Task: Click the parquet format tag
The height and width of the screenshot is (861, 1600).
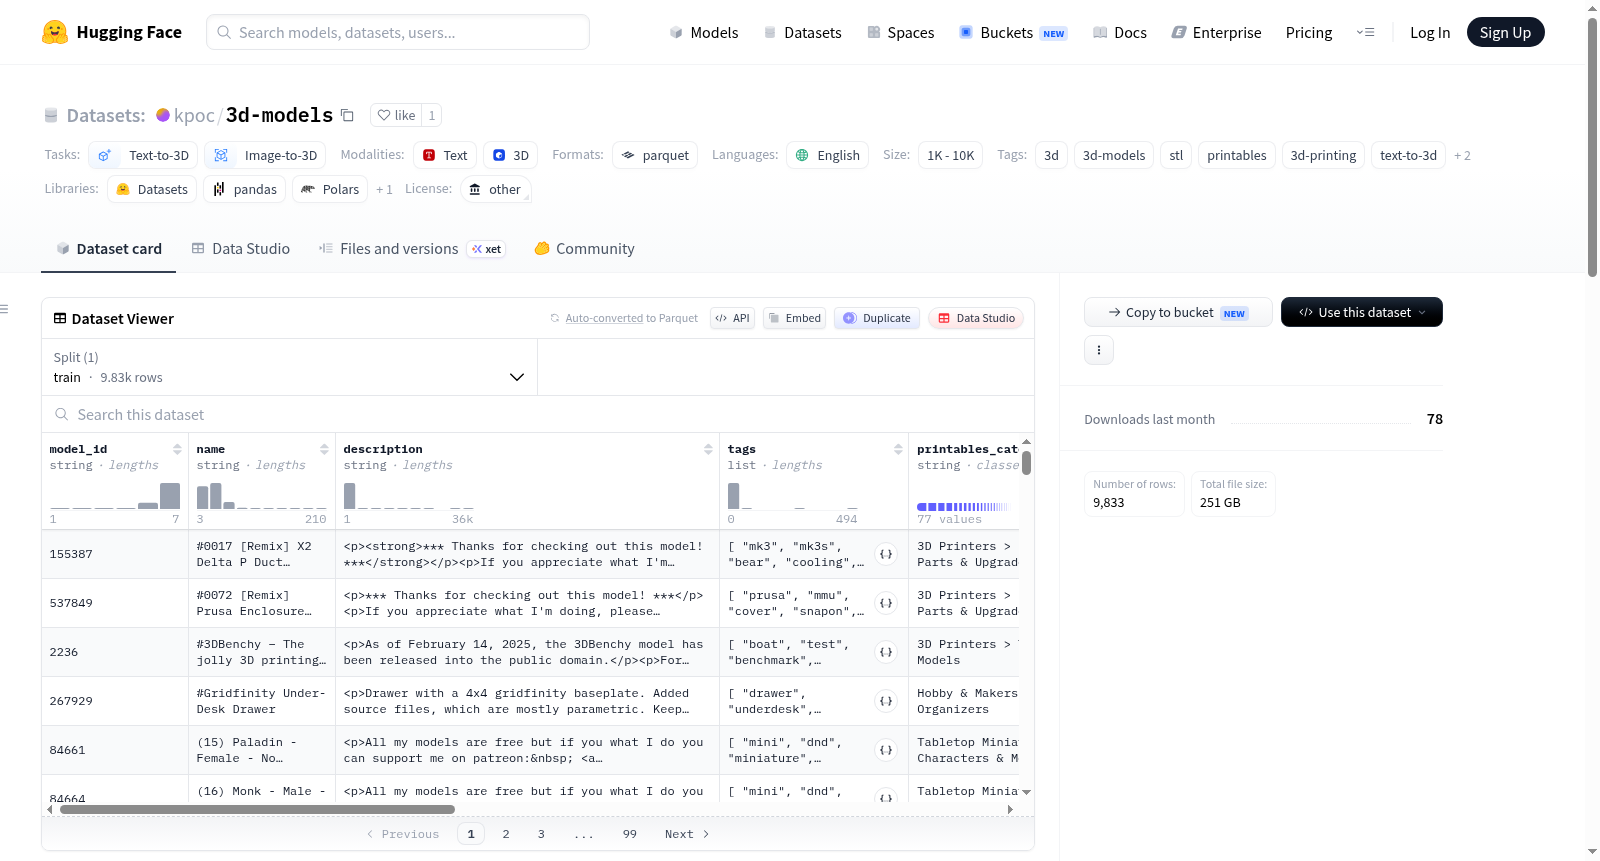Action: tap(655, 155)
